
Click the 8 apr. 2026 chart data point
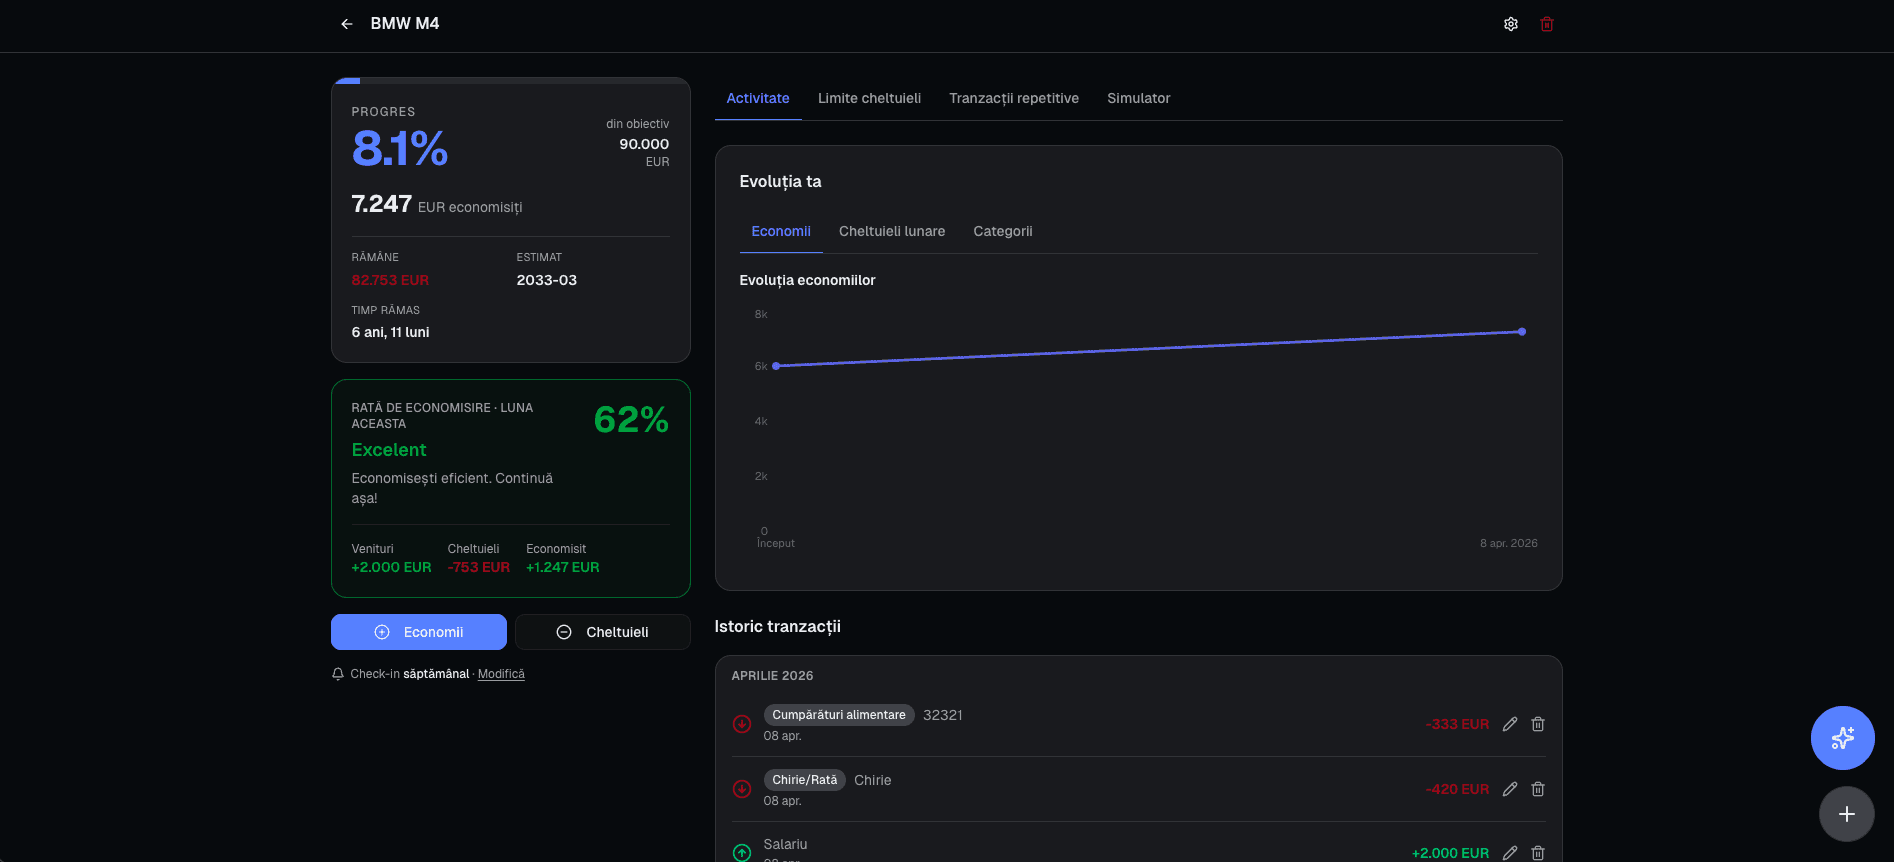pyautogui.click(x=1522, y=331)
